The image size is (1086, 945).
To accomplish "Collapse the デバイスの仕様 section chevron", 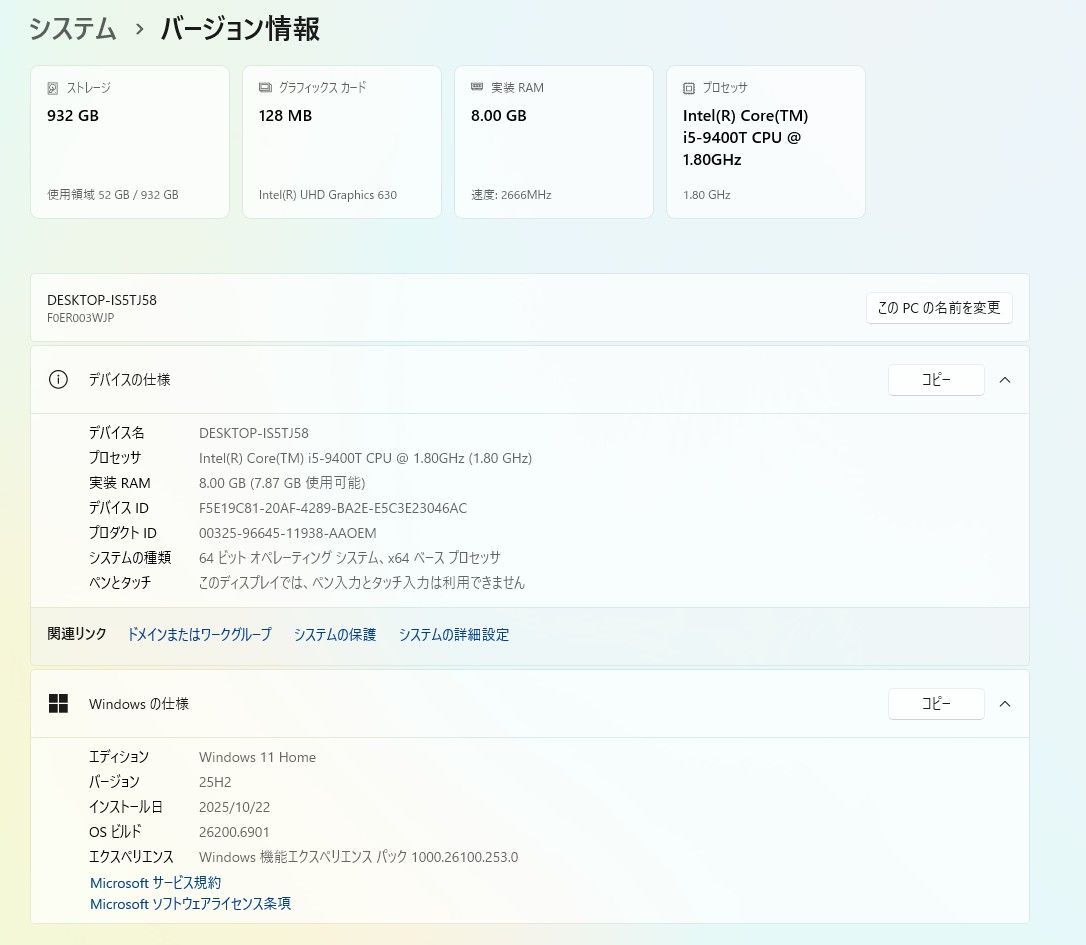I will tap(1005, 380).
